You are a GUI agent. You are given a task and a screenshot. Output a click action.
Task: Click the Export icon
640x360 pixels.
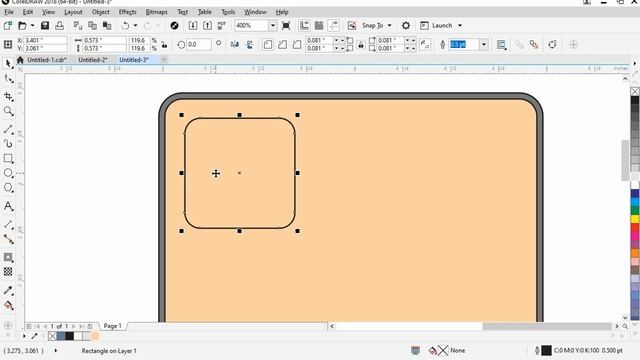207,26
